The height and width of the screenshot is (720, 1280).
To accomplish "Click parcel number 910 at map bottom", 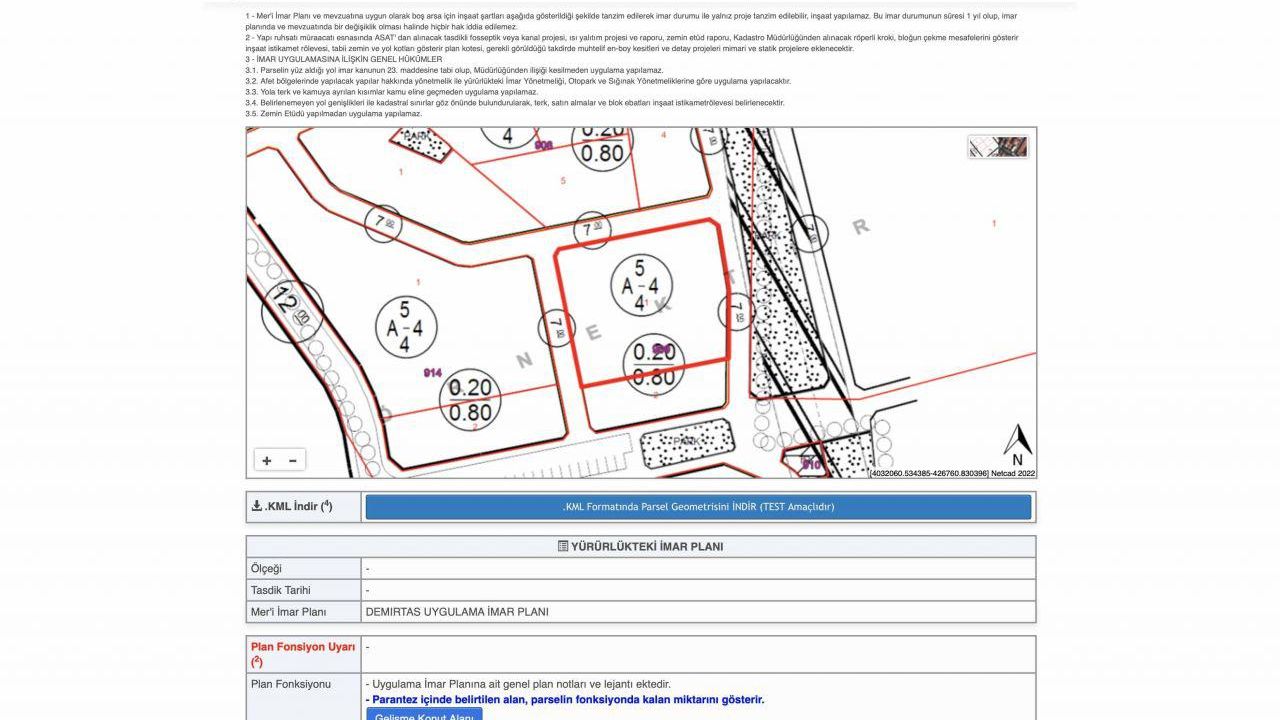I will pyautogui.click(x=810, y=464).
